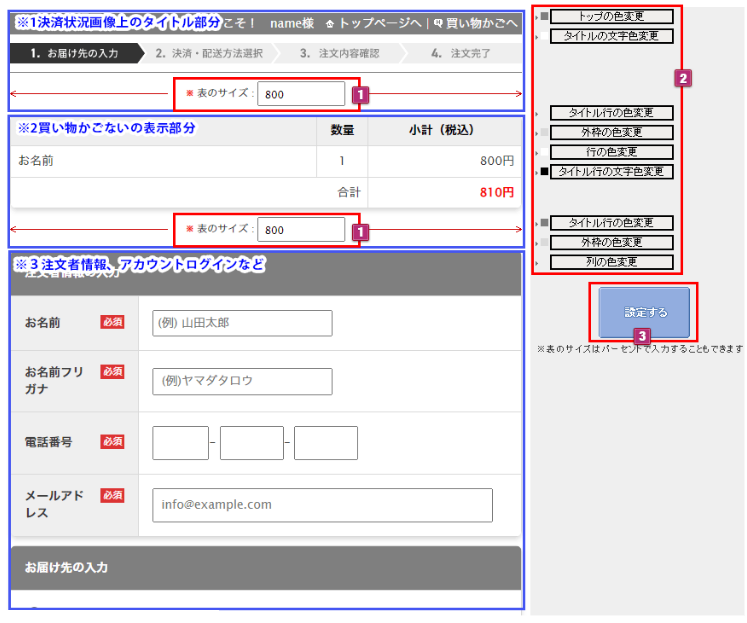This screenshot has width=747, height=623.
Task: Click the purple number 2 badge
Action: (683, 77)
